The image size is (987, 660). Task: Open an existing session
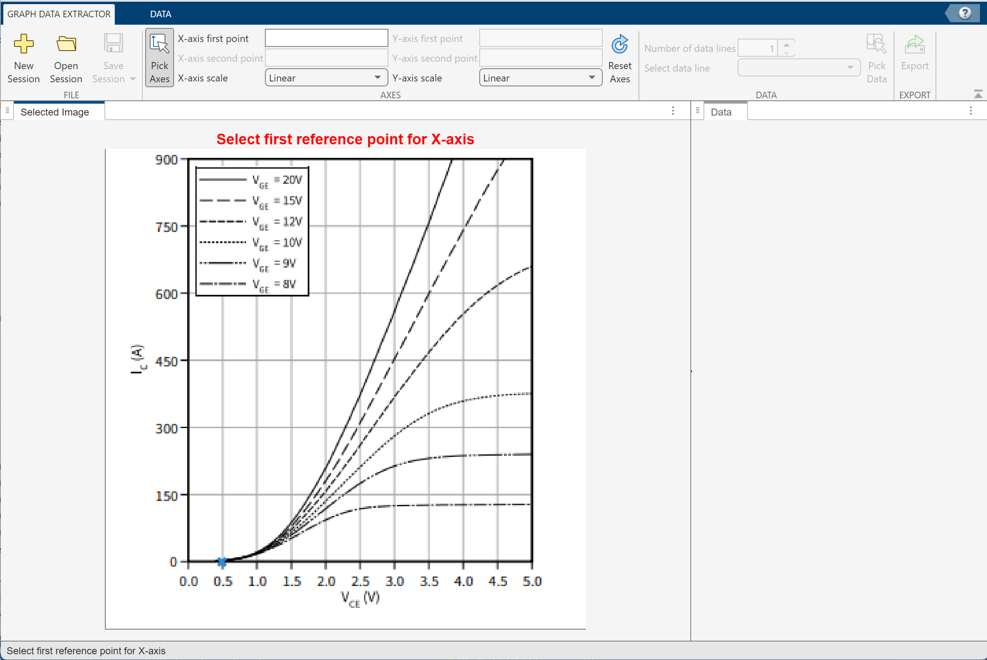(65, 56)
